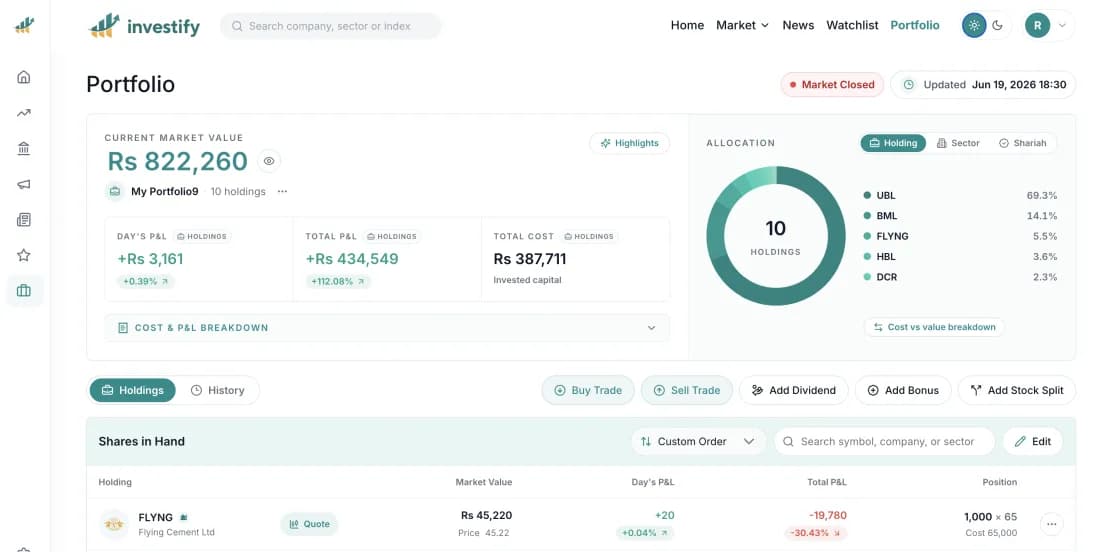Screen dimensions: 1120x552
Task: Focus the company, sector or index search
Action: coord(331,26)
